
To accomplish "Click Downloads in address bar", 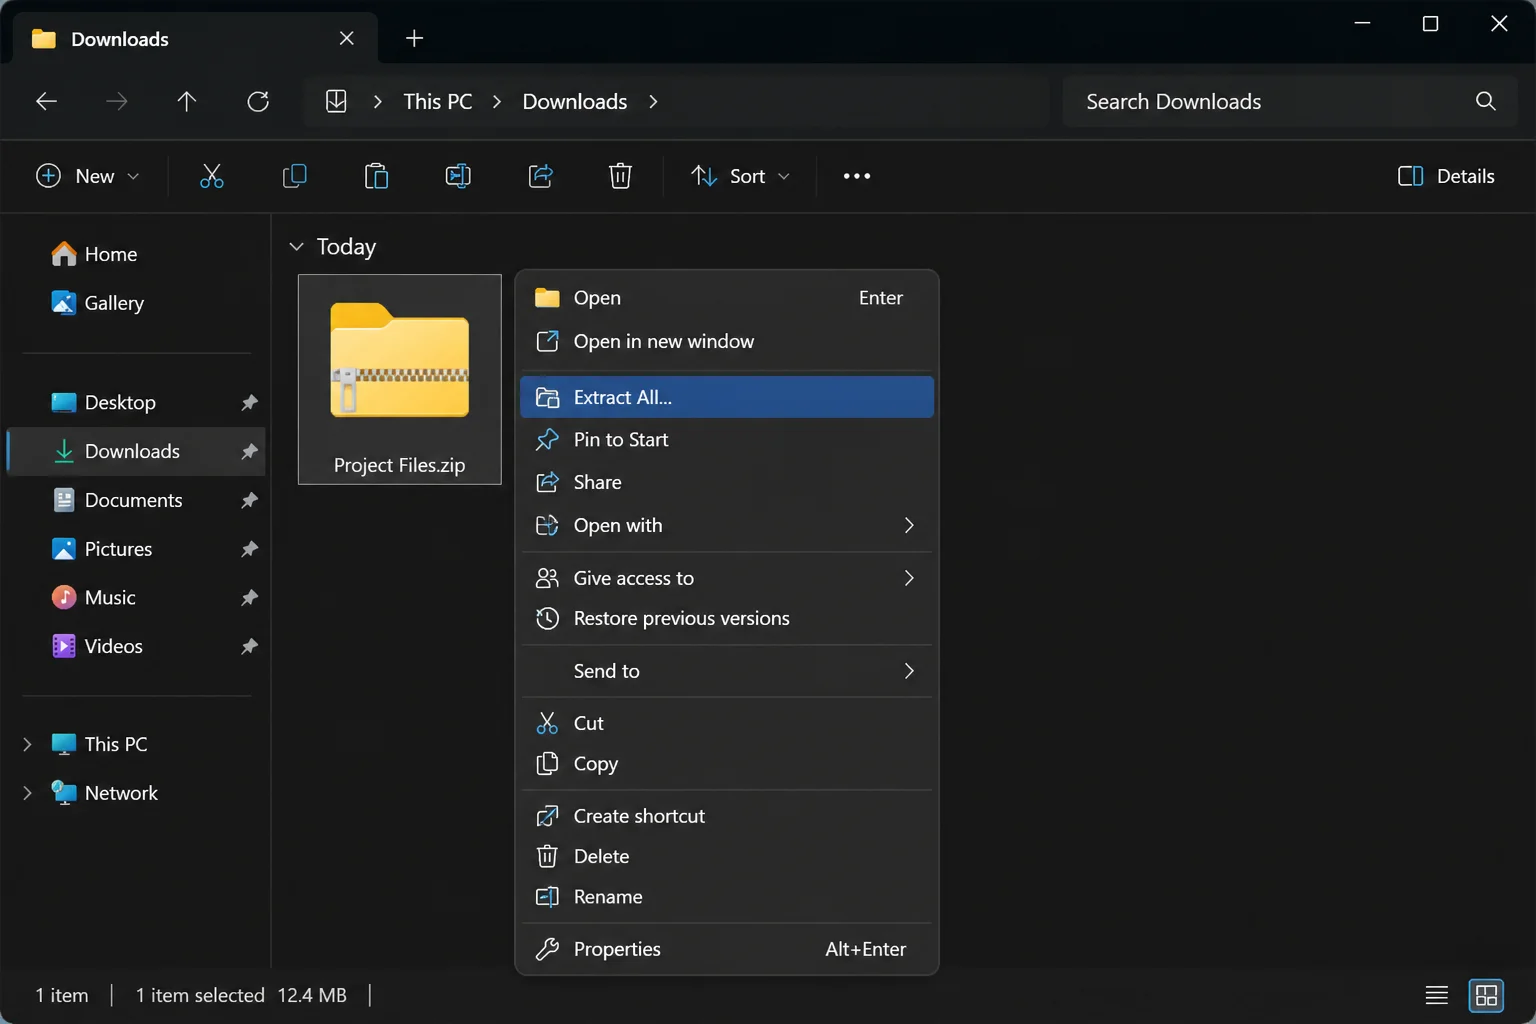I will click(x=575, y=101).
